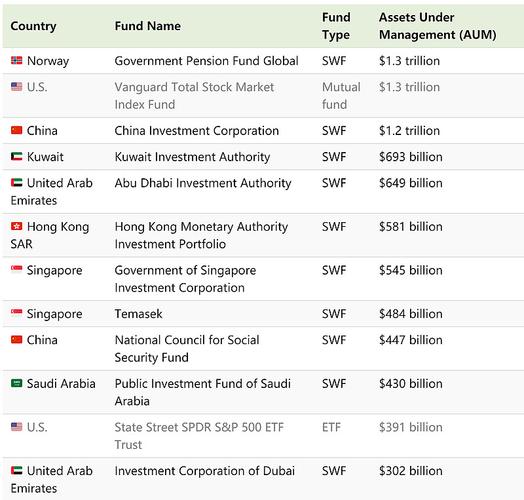This screenshot has width=524, height=500.
Task: Click the ETF fund type cell
Action: (331, 427)
